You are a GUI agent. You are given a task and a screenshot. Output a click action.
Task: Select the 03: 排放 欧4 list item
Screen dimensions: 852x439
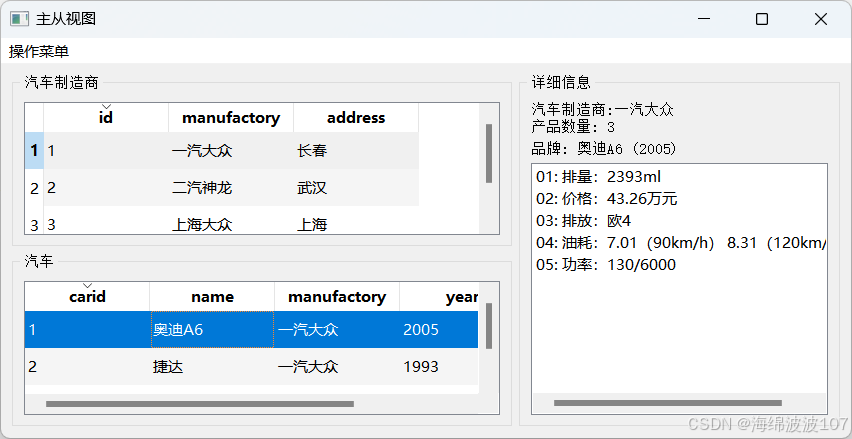tap(679, 221)
